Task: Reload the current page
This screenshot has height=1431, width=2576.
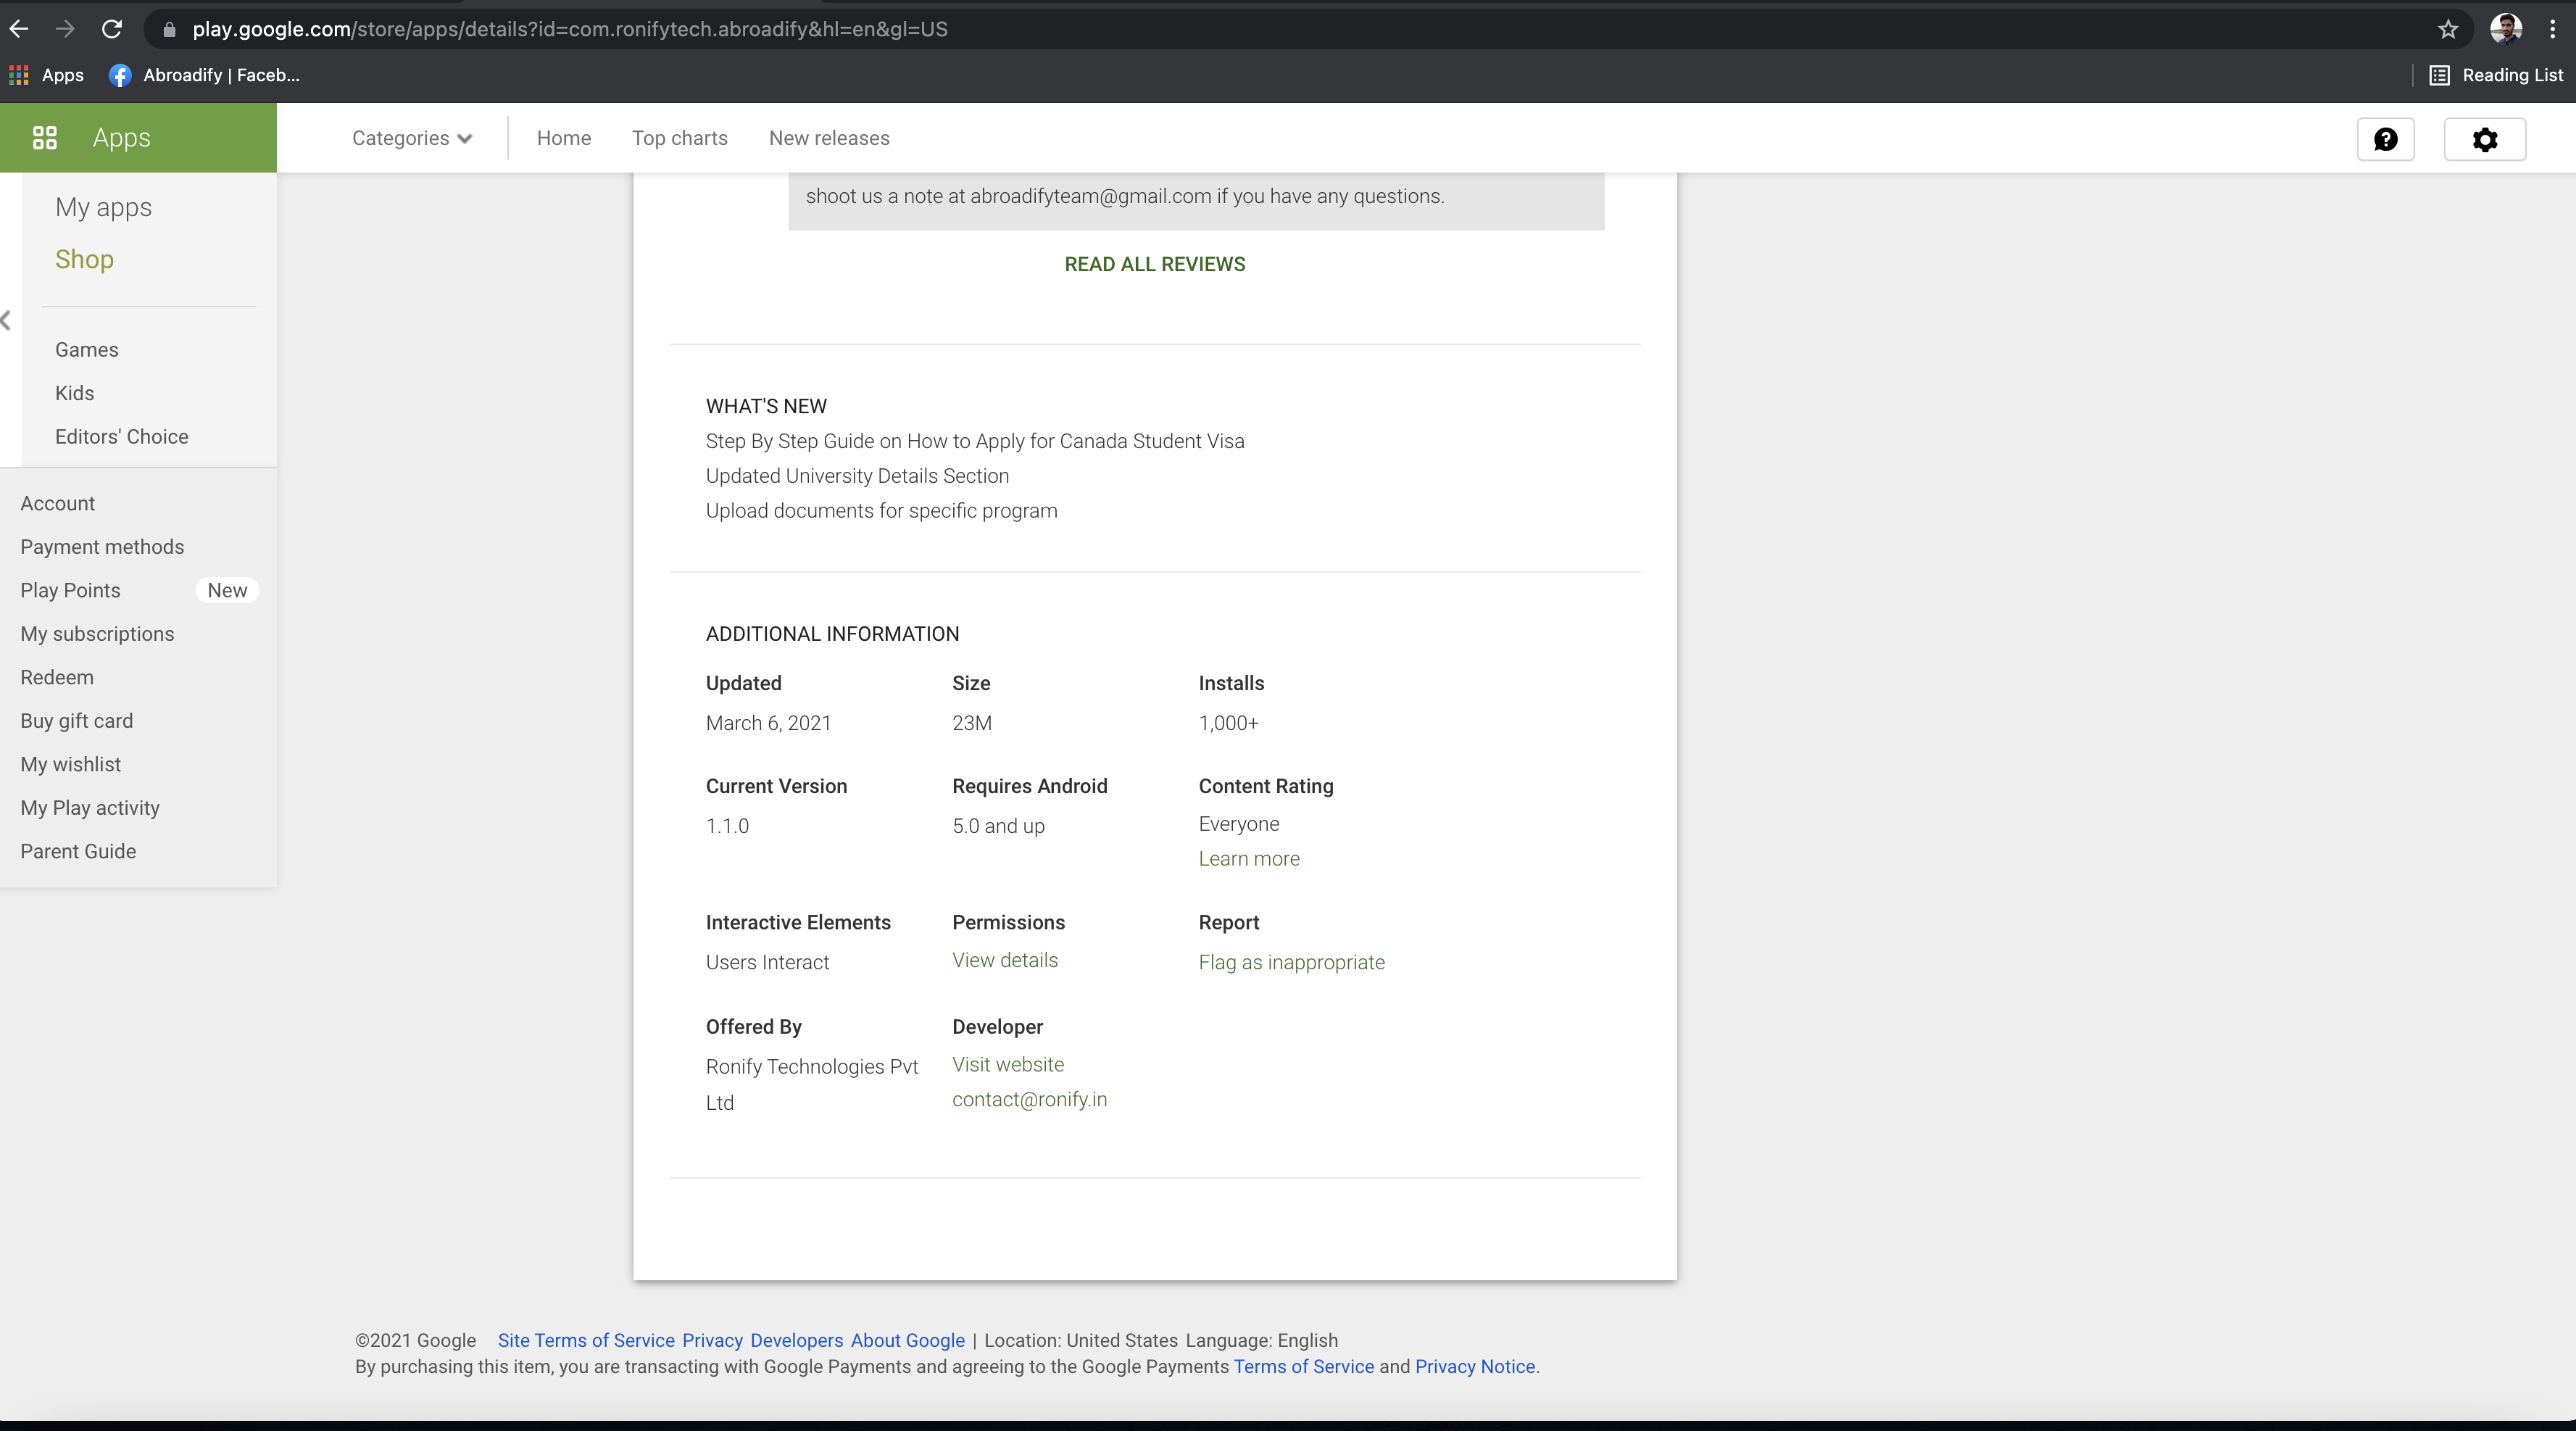Action: [112, 29]
